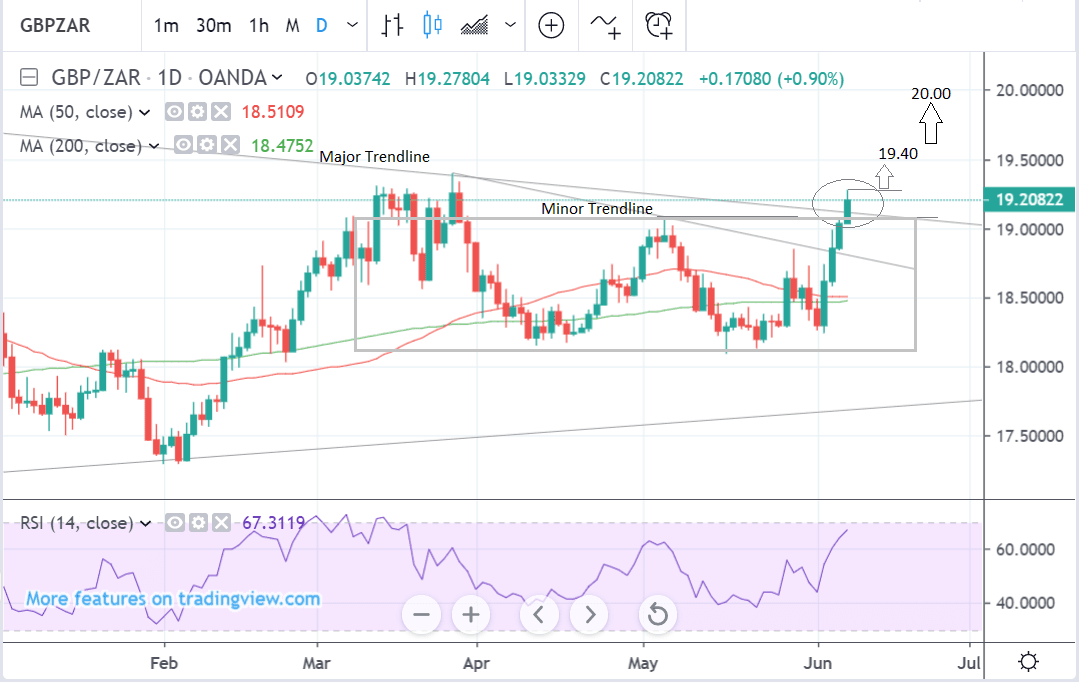Select the bar chart style icon
Screen dimensions: 1079x682
click(393, 25)
